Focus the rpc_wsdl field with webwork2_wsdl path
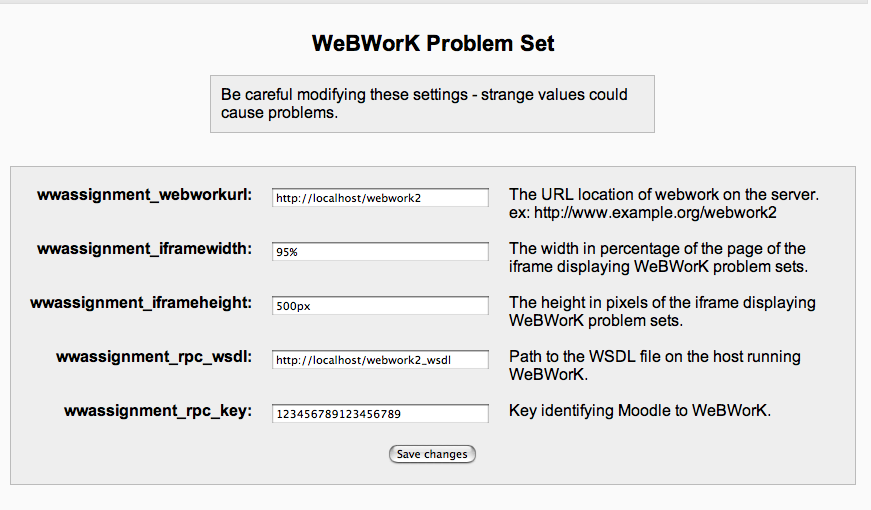The width and height of the screenshot is (871, 510). (381, 360)
